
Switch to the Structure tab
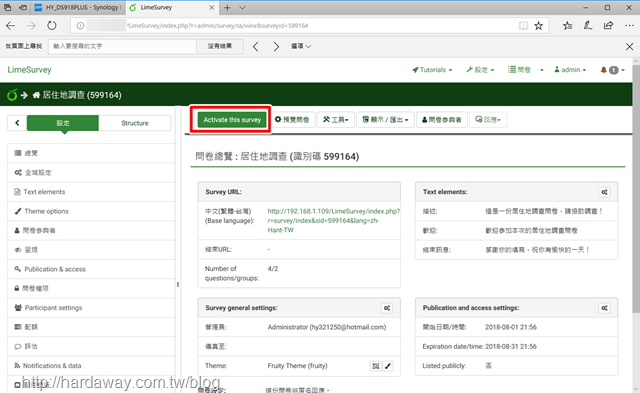pos(135,123)
